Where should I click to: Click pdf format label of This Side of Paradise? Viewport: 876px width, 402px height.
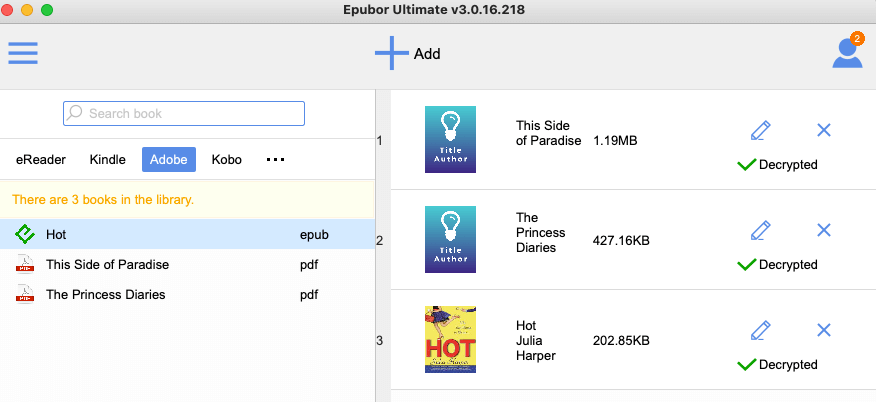[309, 265]
